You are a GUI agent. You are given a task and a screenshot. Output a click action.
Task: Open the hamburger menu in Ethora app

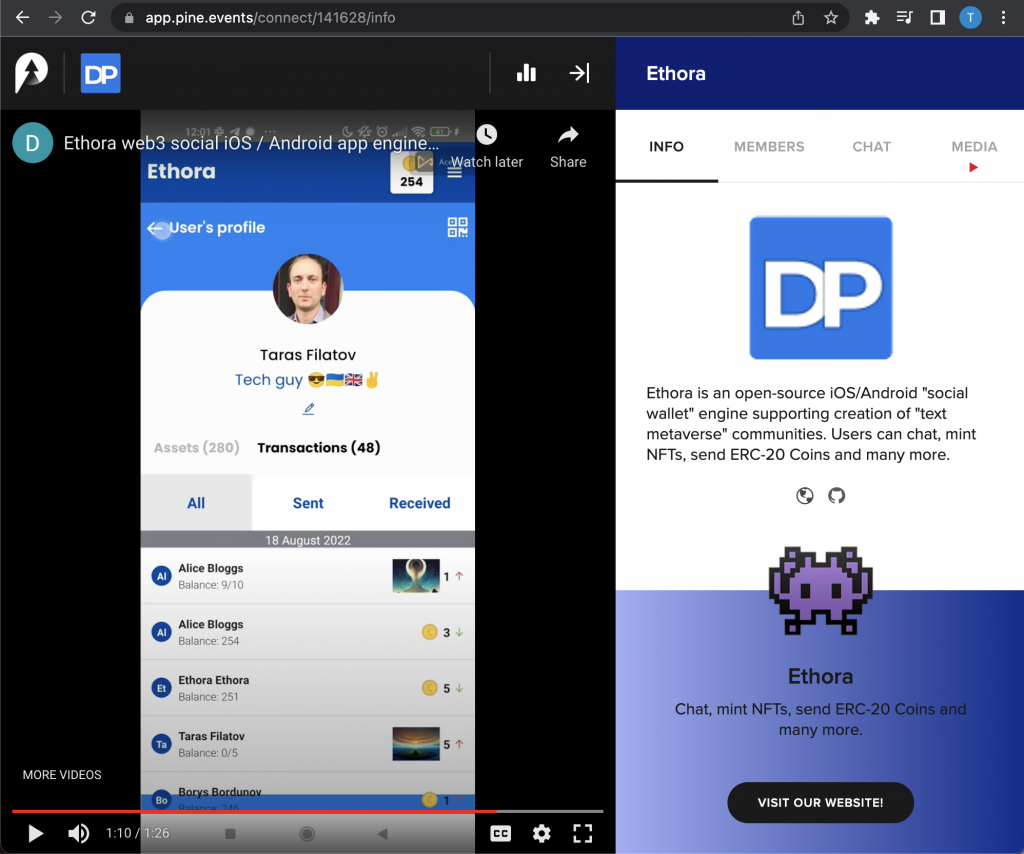pyautogui.click(x=455, y=172)
